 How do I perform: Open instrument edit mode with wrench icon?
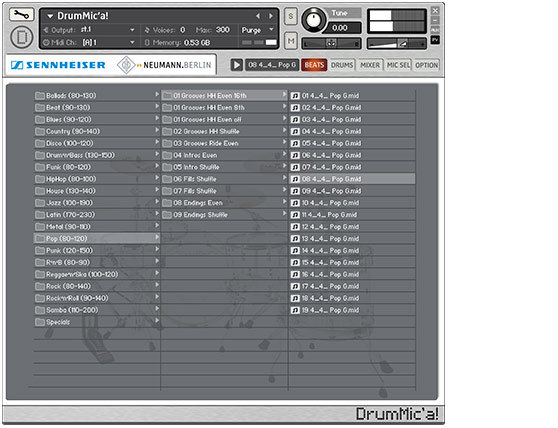[21, 15]
